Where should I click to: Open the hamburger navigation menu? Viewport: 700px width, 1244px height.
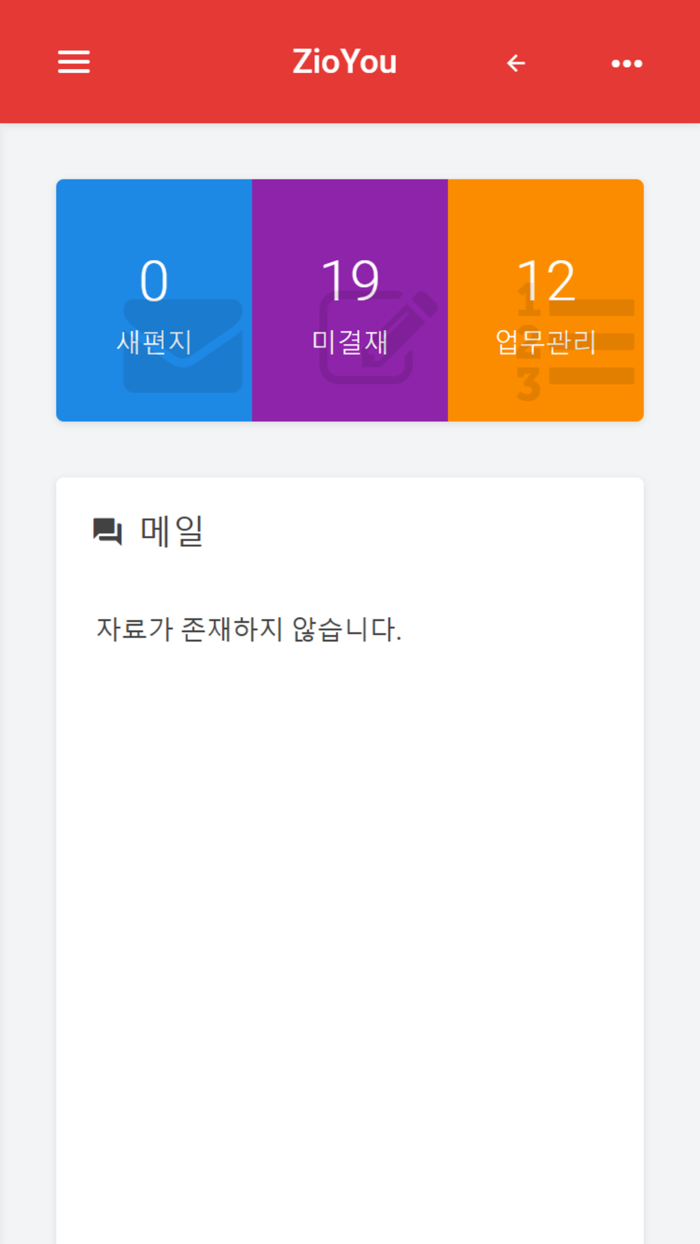tap(73, 62)
